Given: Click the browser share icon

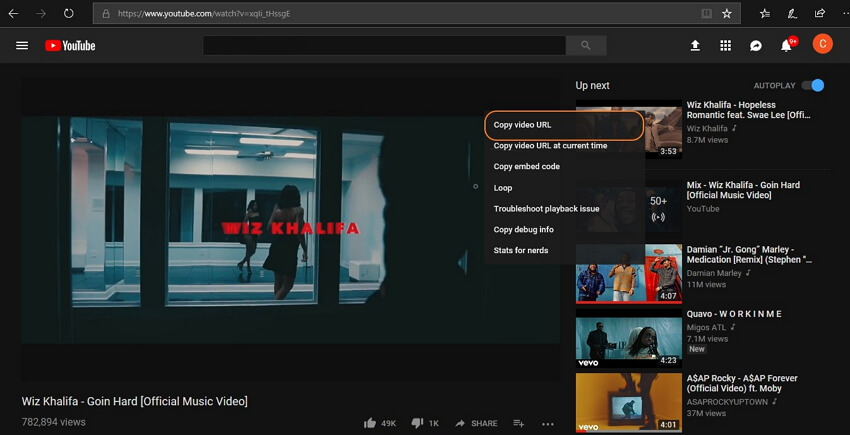Looking at the screenshot, I should coord(820,14).
